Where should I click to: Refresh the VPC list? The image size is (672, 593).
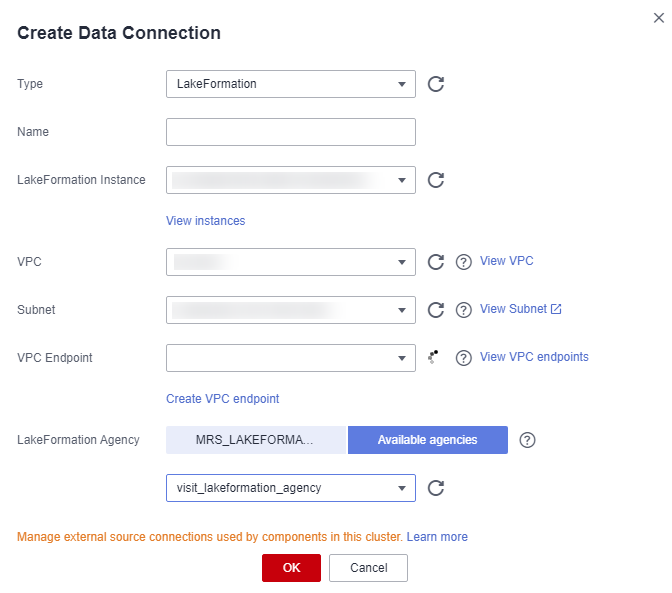(x=436, y=262)
